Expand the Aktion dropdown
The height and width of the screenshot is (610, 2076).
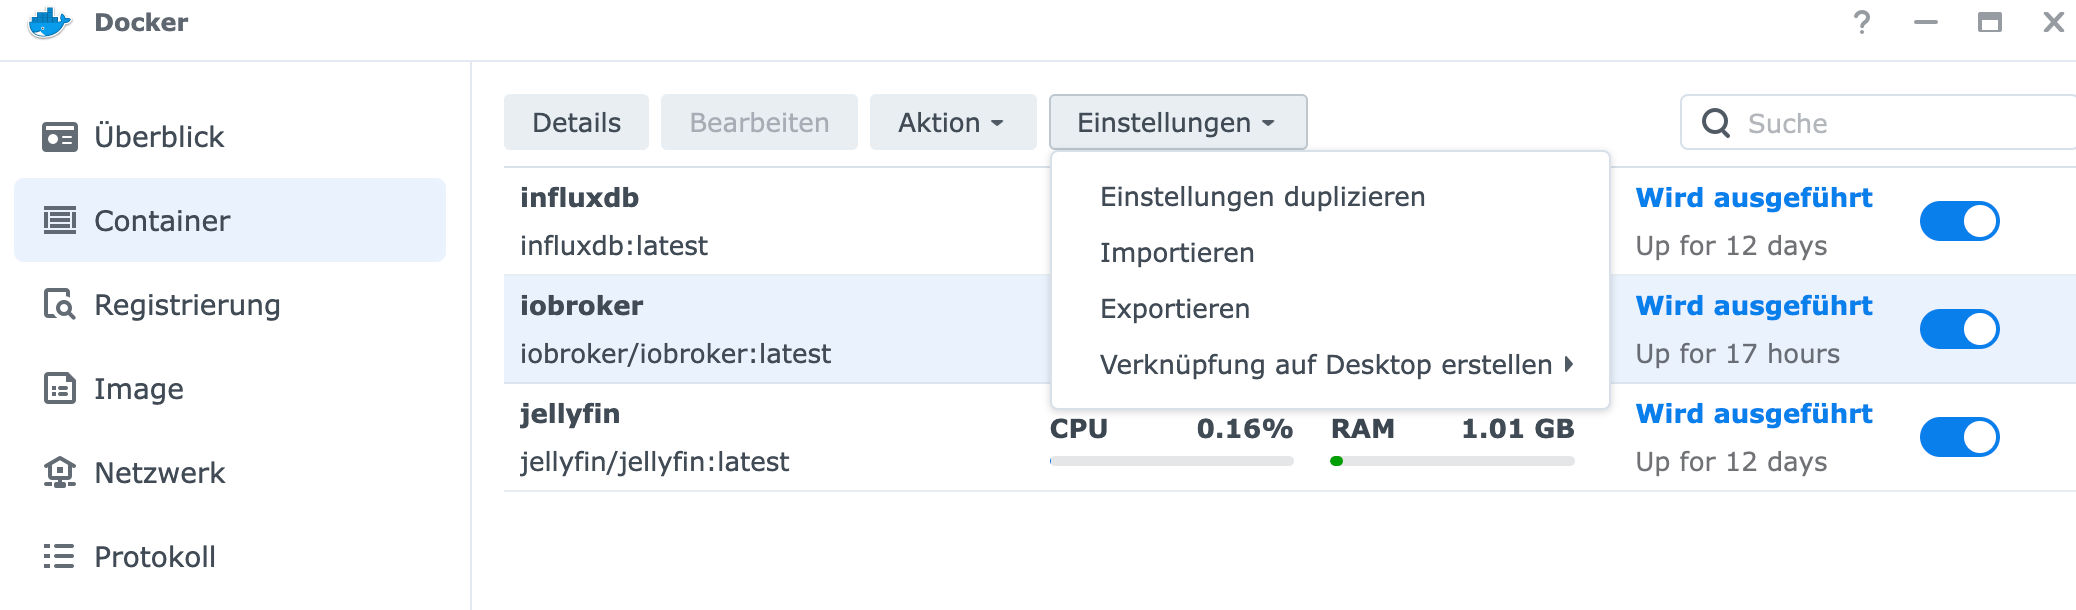pyautogui.click(x=952, y=122)
